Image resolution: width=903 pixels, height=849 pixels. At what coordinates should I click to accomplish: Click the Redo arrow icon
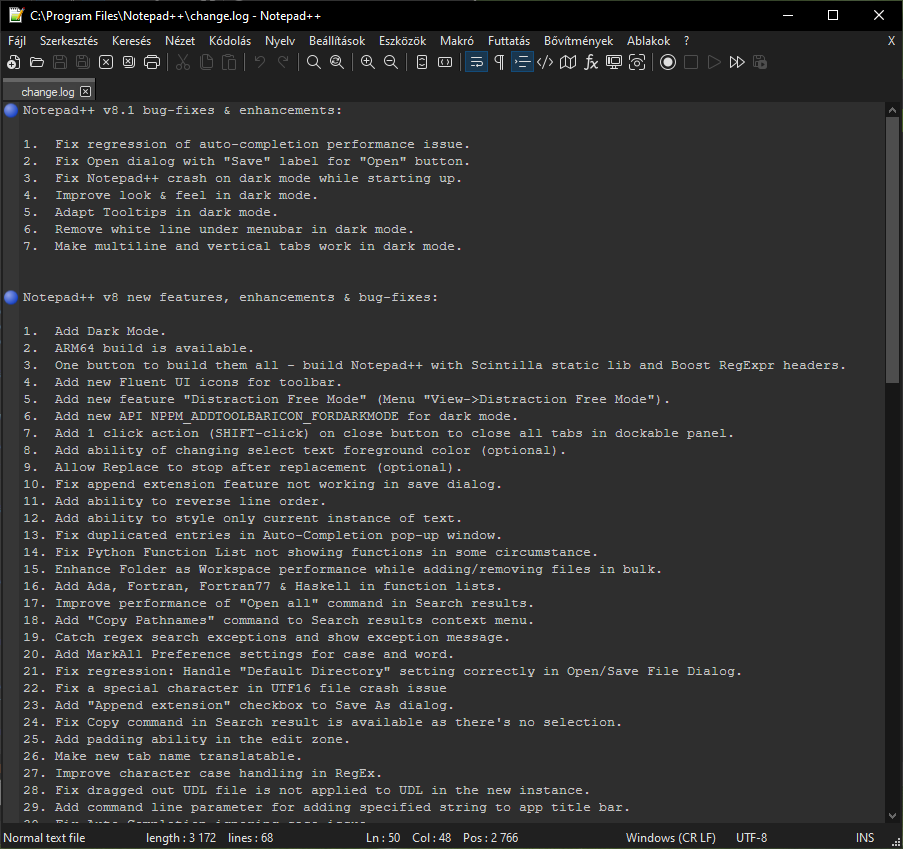pyautogui.click(x=283, y=62)
